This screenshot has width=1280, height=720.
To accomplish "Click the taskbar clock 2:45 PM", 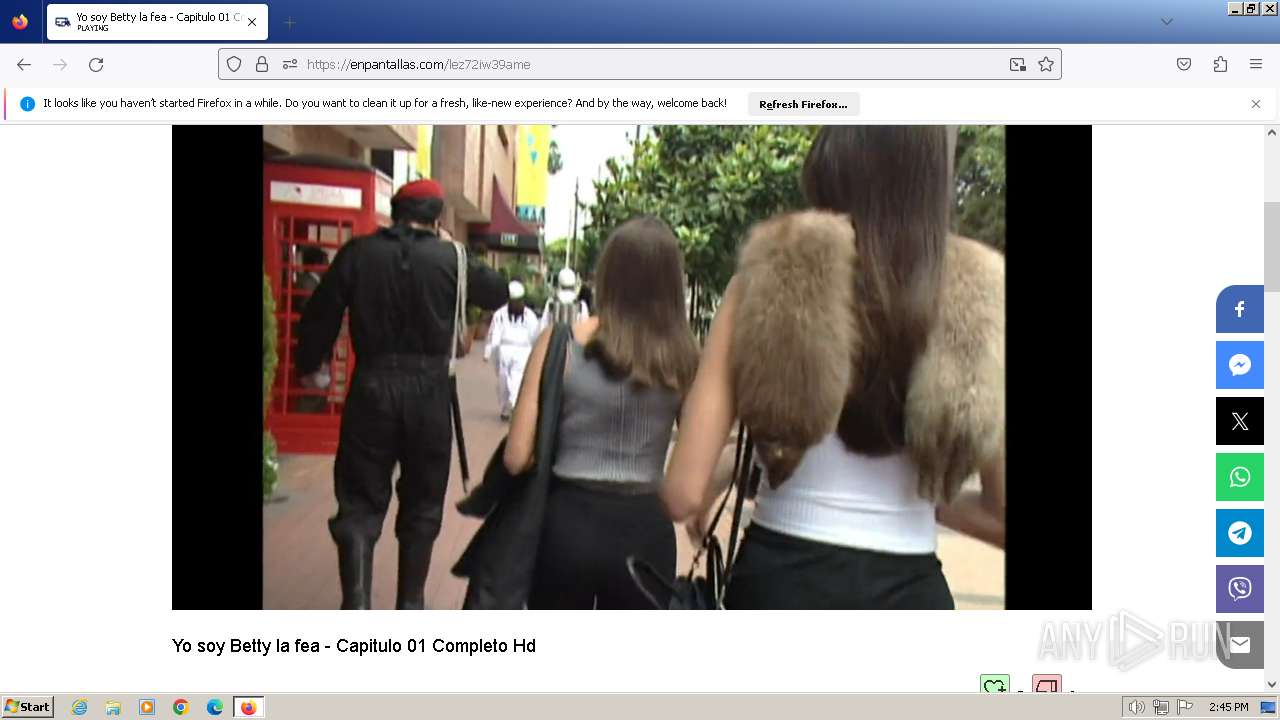I will [1228, 707].
